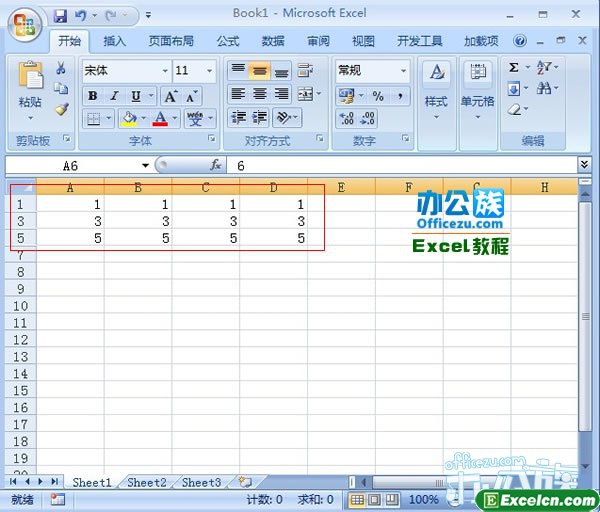Toggle italic formatting
Screen dimensions: 600x512
coord(114,96)
